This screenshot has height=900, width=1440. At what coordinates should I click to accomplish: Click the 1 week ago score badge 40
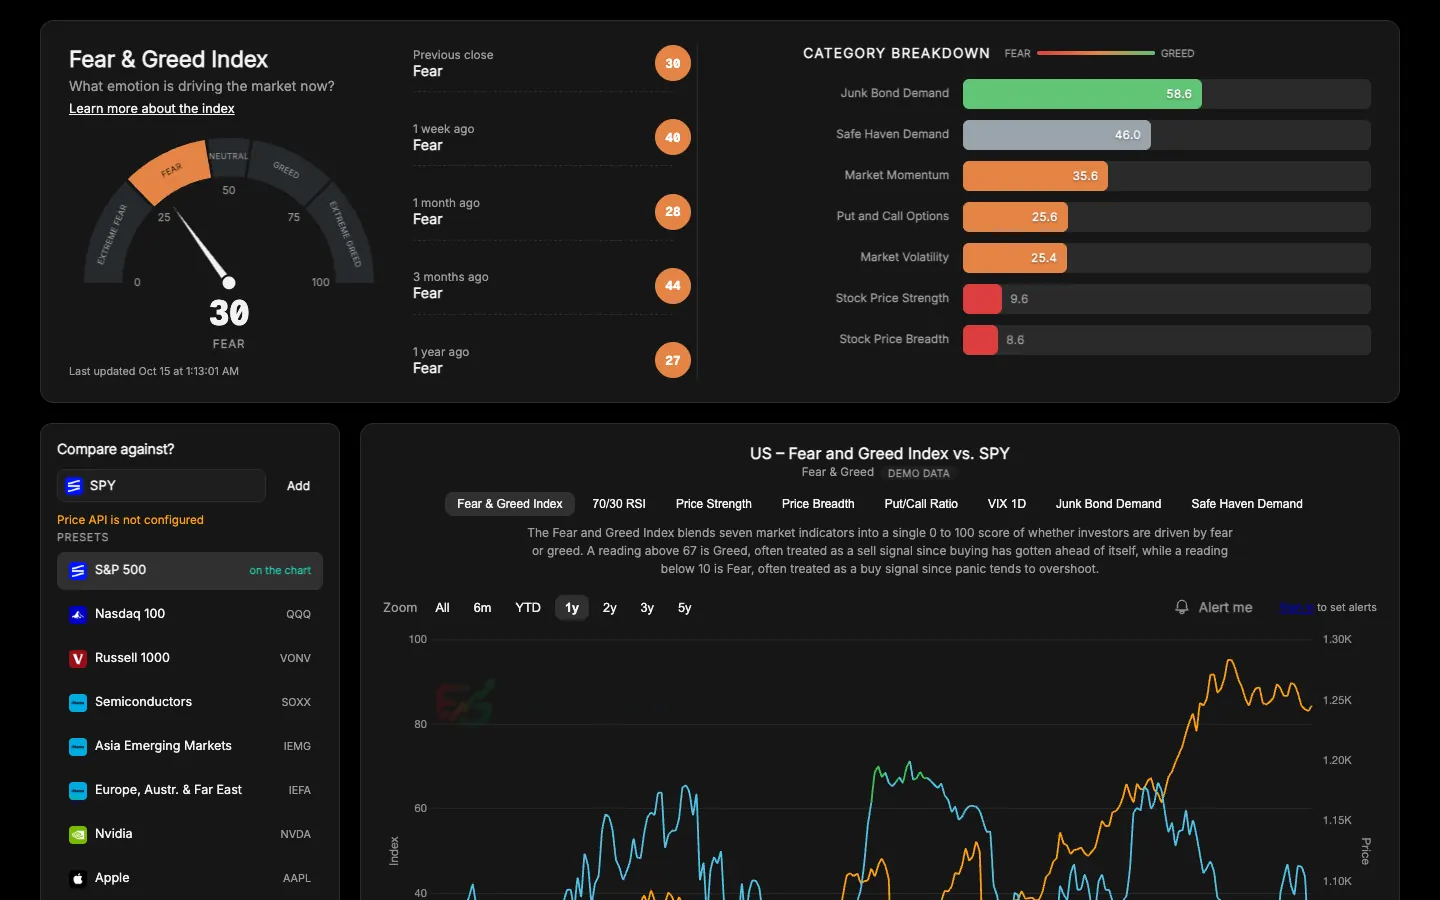click(673, 137)
